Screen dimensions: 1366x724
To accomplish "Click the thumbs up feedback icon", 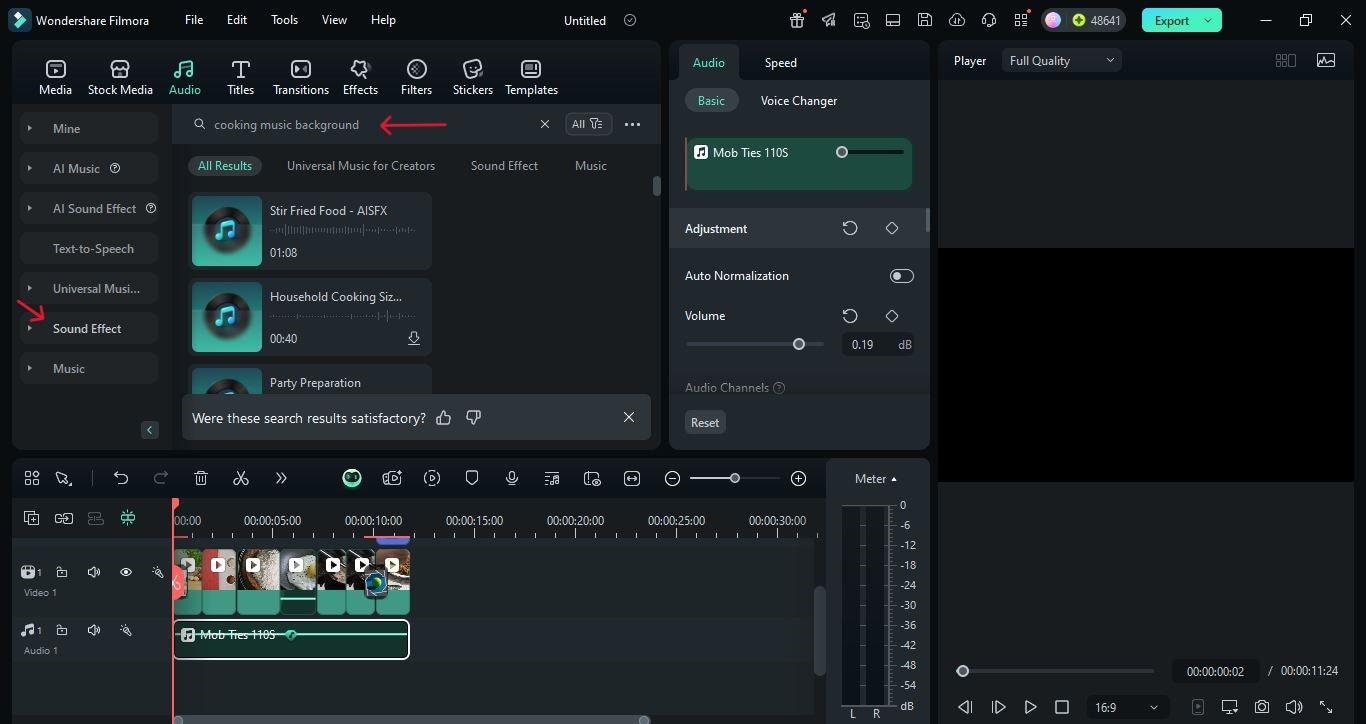I will coord(444,417).
